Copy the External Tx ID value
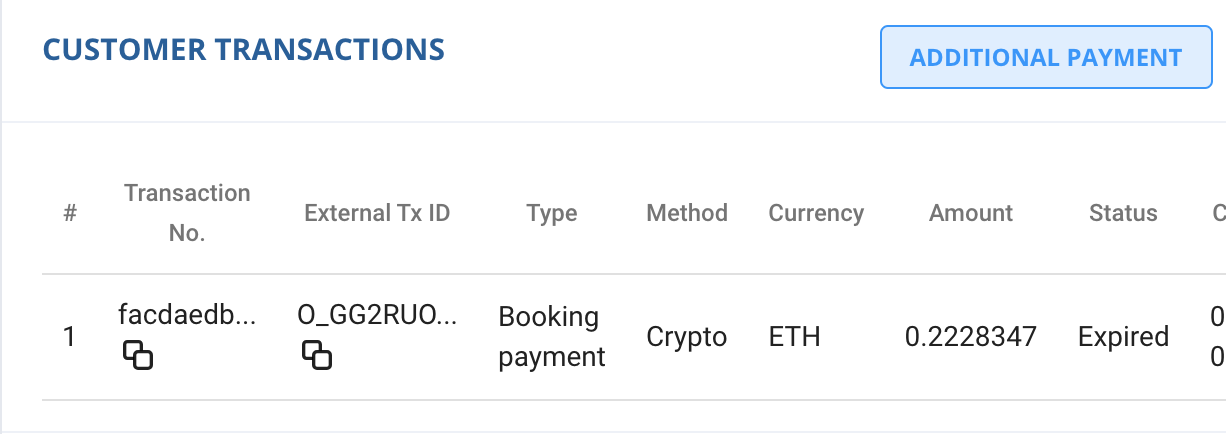The height and width of the screenshot is (434, 1226). click(x=317, y=355)
